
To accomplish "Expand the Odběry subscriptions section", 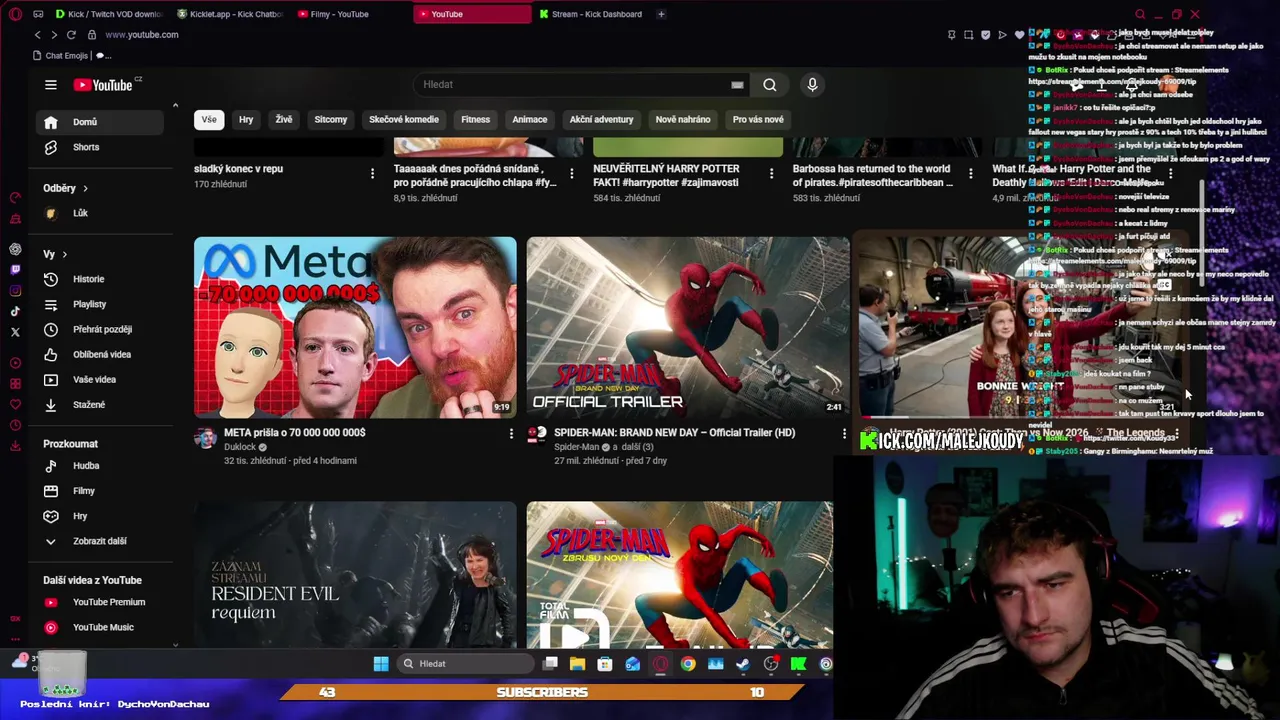I will tap(66, 188).
